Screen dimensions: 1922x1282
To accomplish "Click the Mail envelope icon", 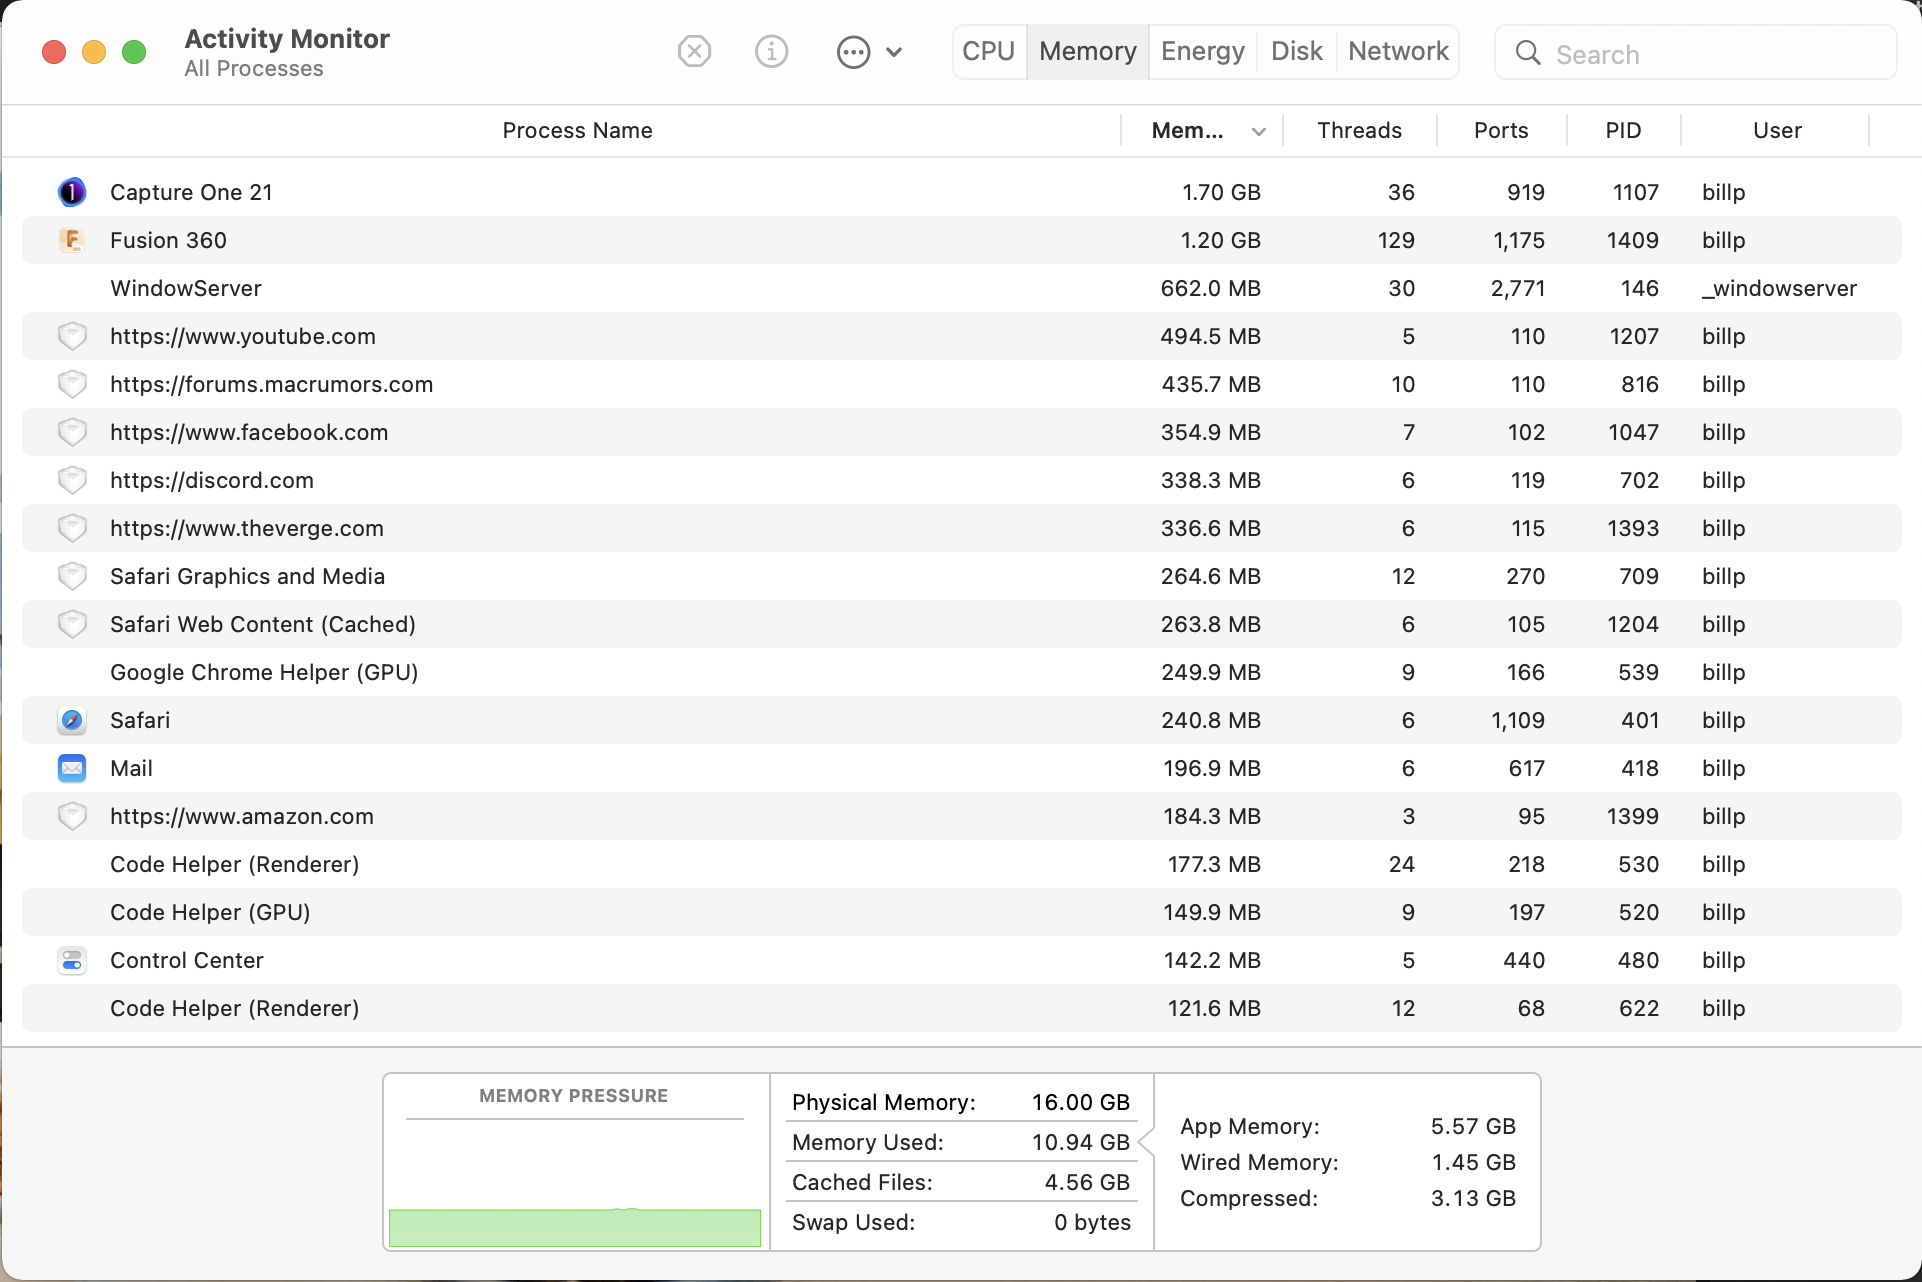I will (x=72, y=768).
